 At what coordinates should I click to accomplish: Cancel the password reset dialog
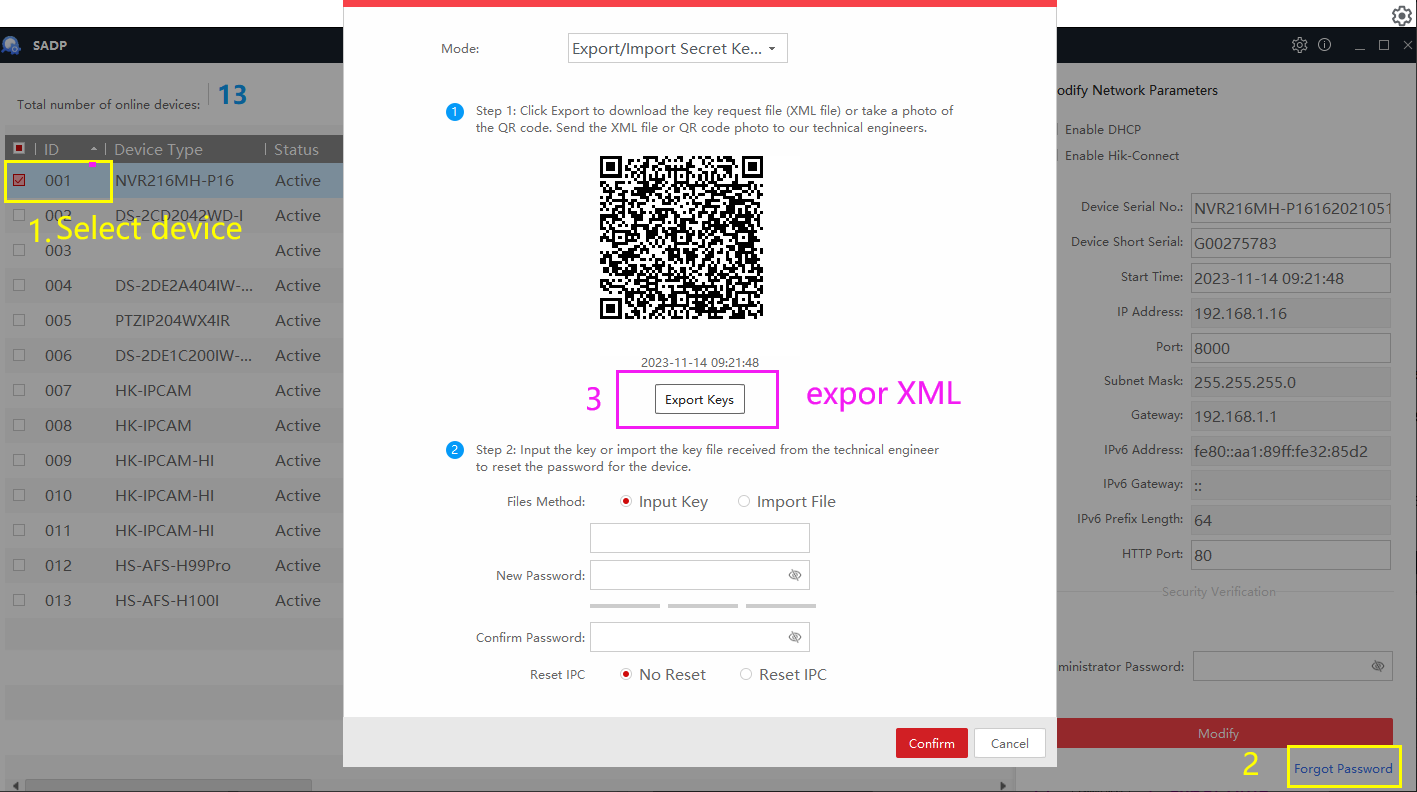coord(1009,743)
